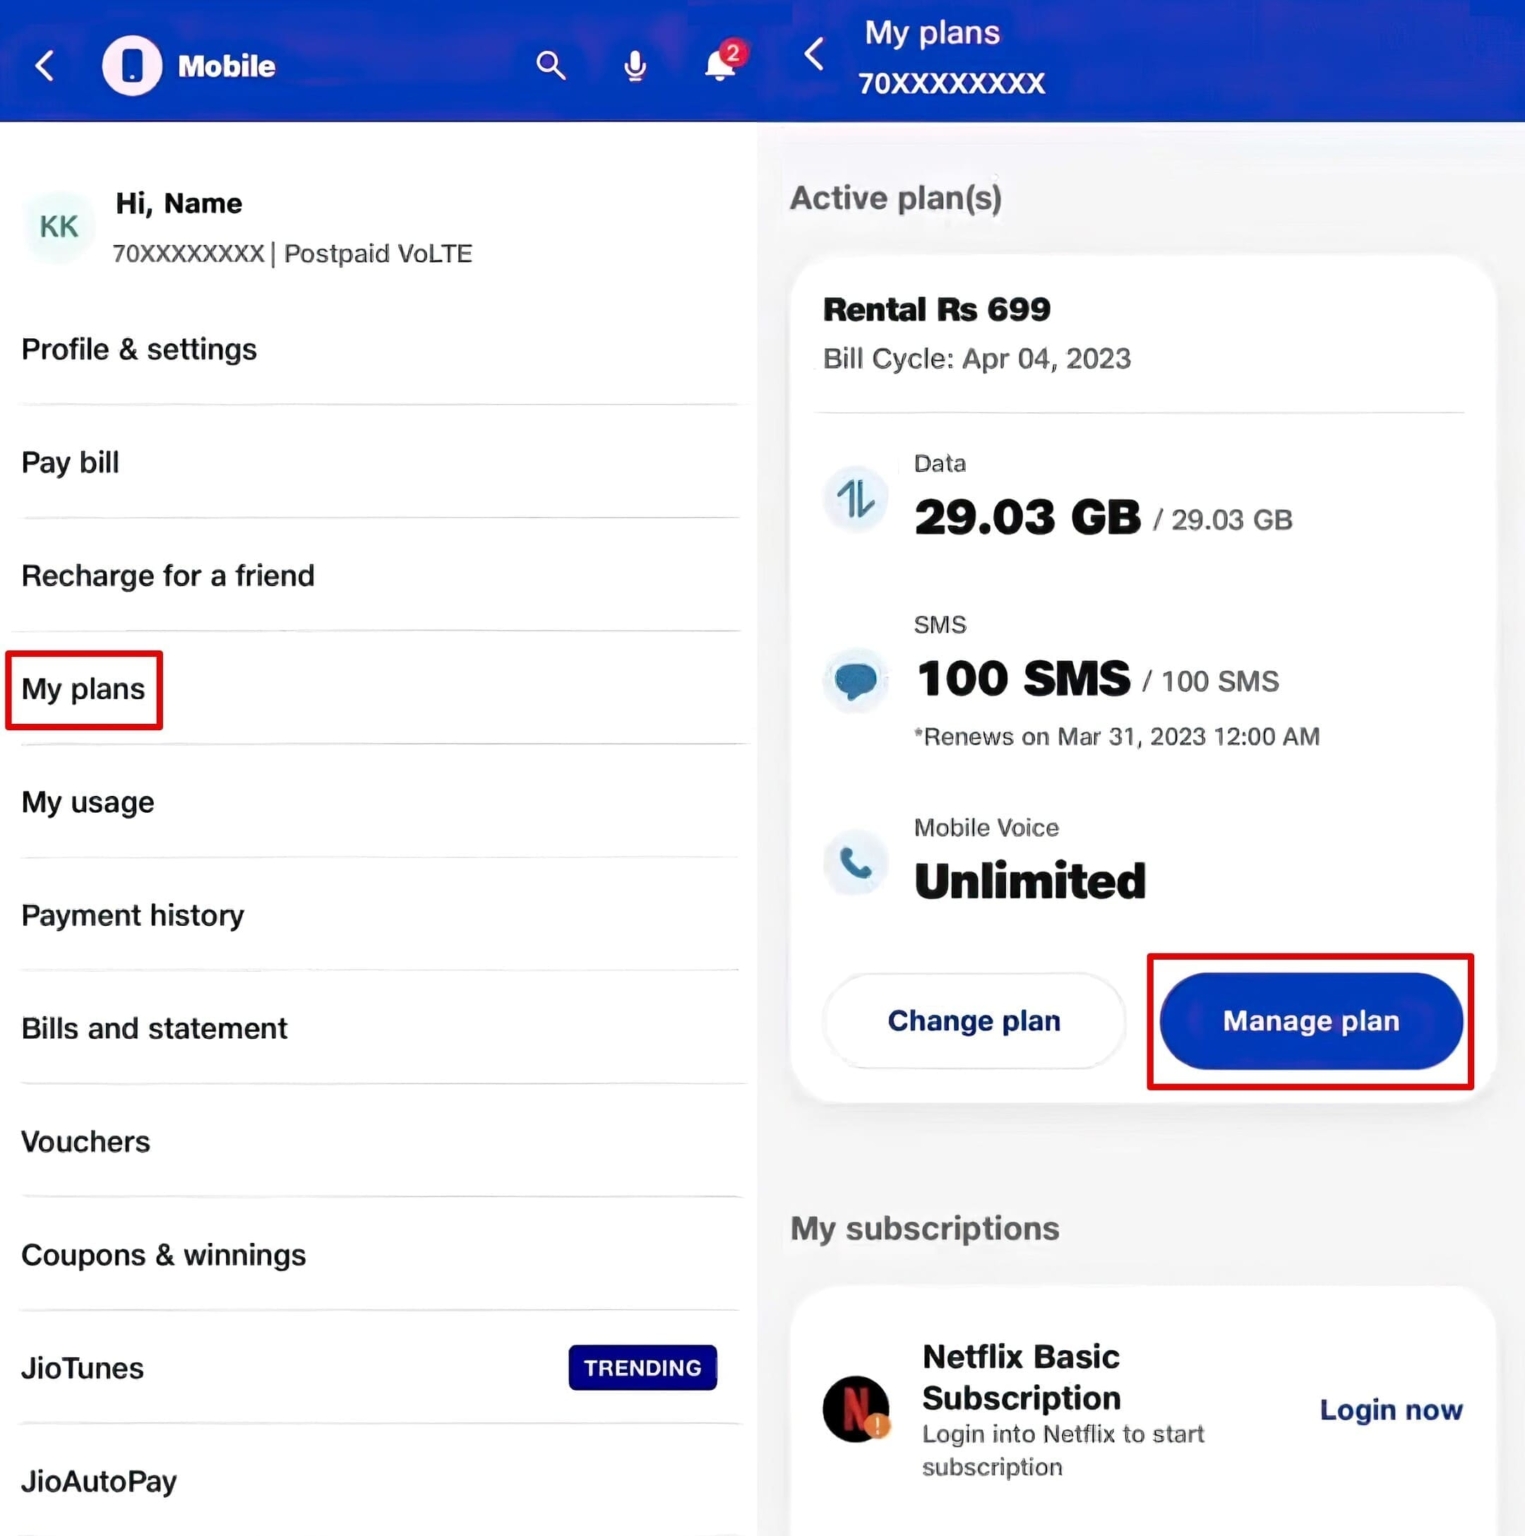Click the Manage plan button
The image size is (1525, 1536).
(1310, 1020)
